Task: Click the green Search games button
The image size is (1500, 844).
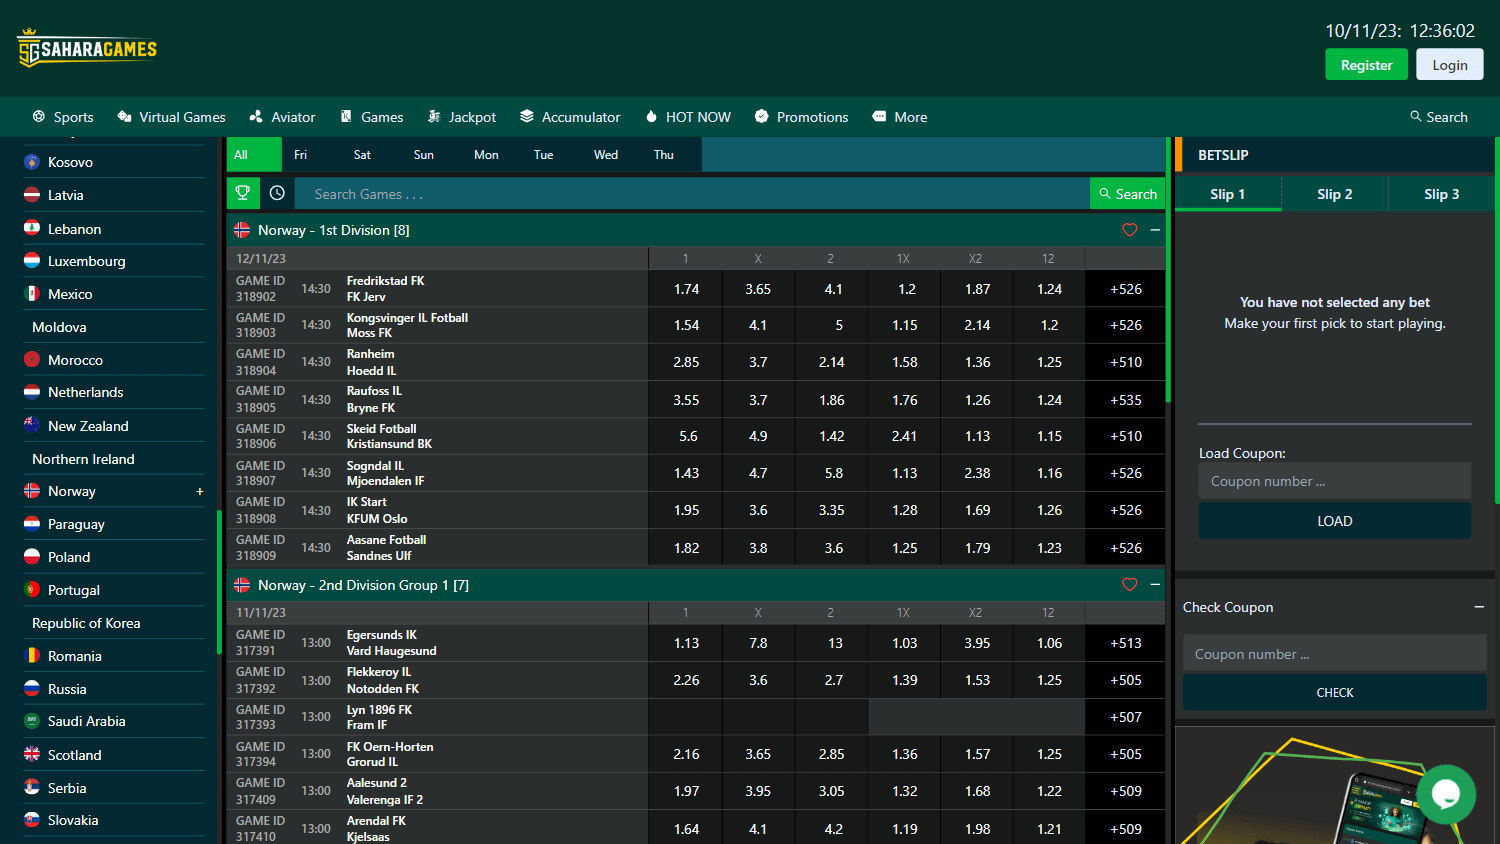Action: (1127, 194)
